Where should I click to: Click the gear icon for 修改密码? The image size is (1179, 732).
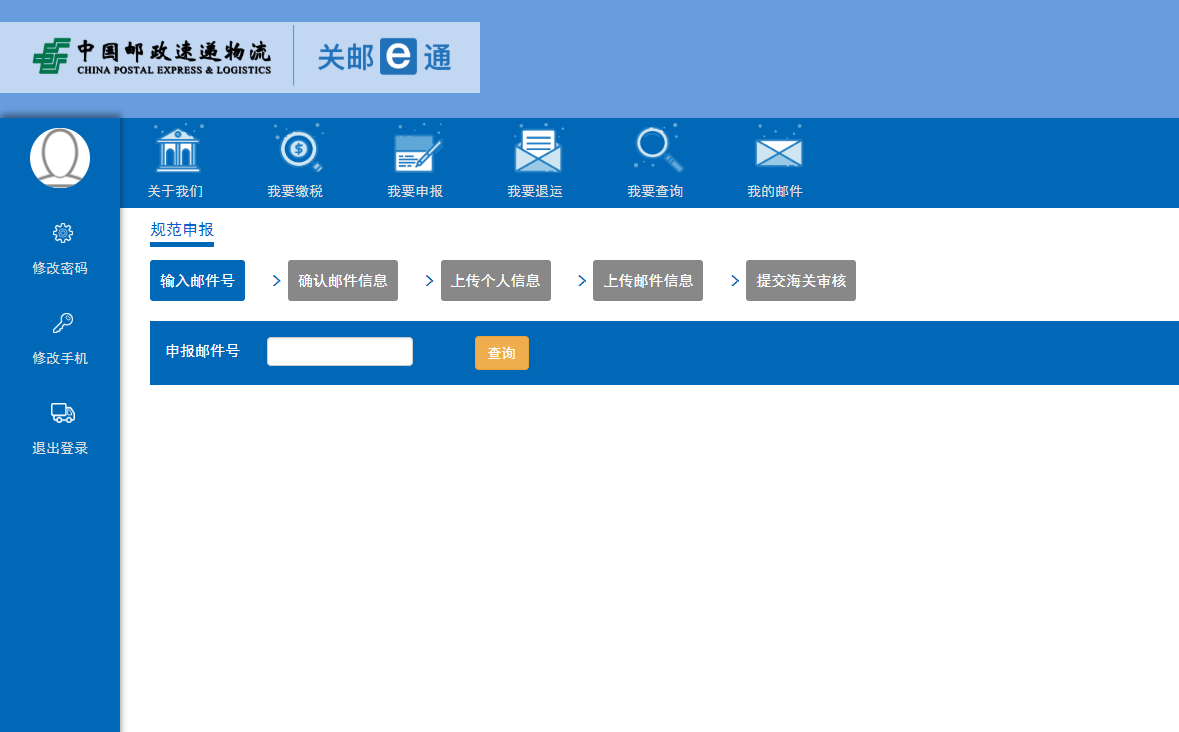[x=62, y=233]
